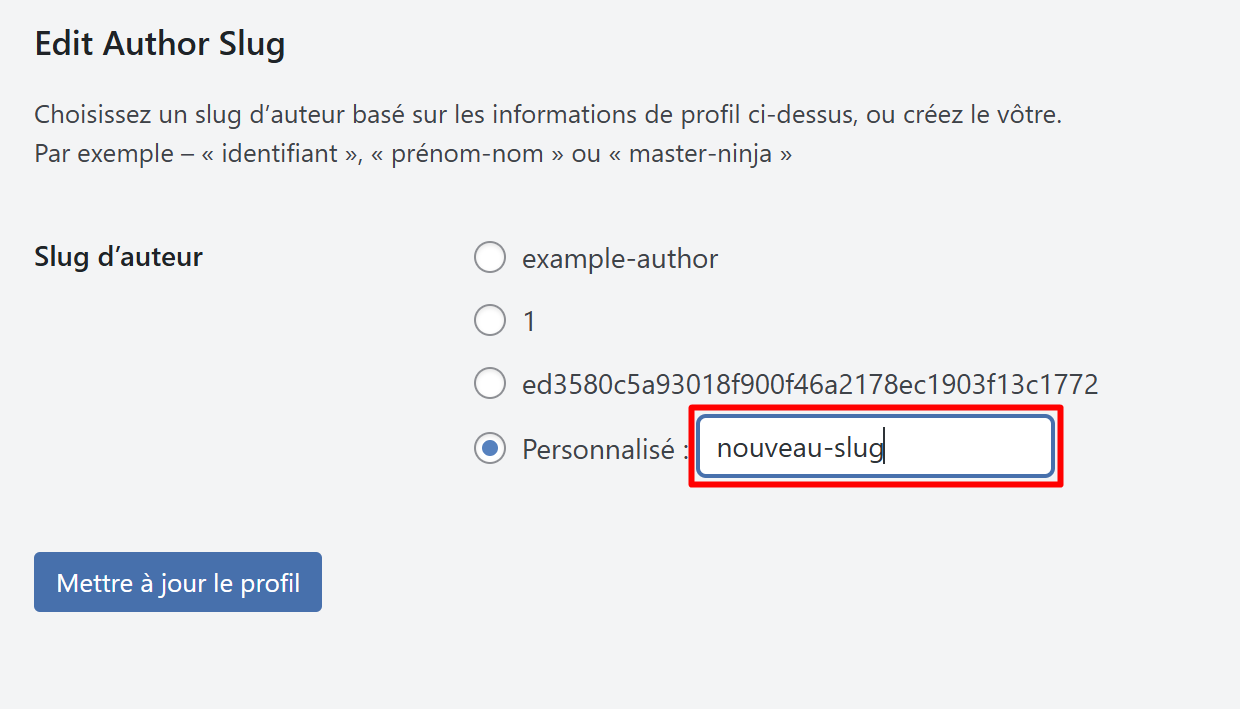Image resolution: width=1240 pixels, height=709 pixels.
Task: Click the Slug d'auteur row label
Action: [x=118, y=257]
